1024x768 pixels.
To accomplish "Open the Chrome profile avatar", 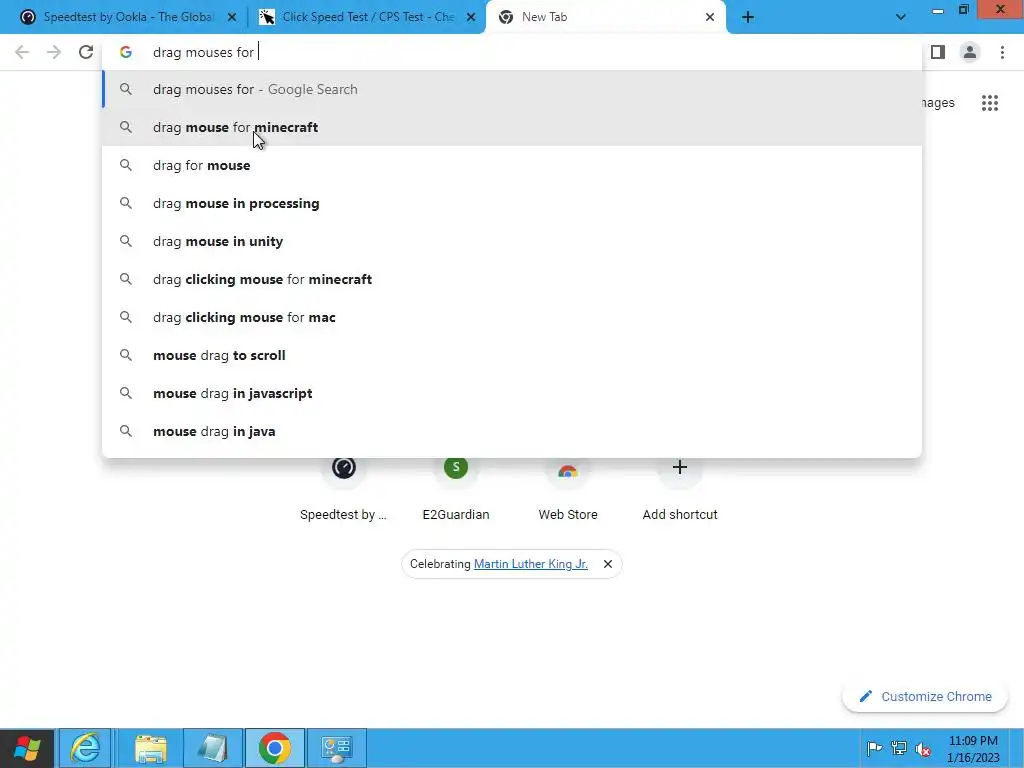I will [x=970, y=52].
